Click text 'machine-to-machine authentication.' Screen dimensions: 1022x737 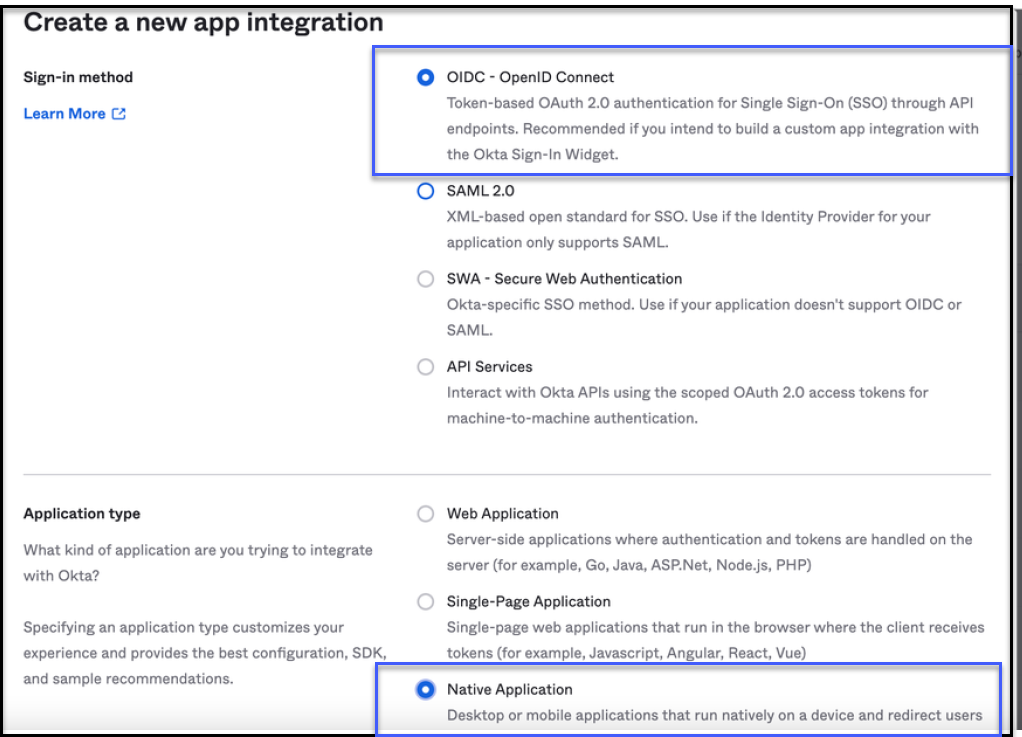tap(572, 418)
